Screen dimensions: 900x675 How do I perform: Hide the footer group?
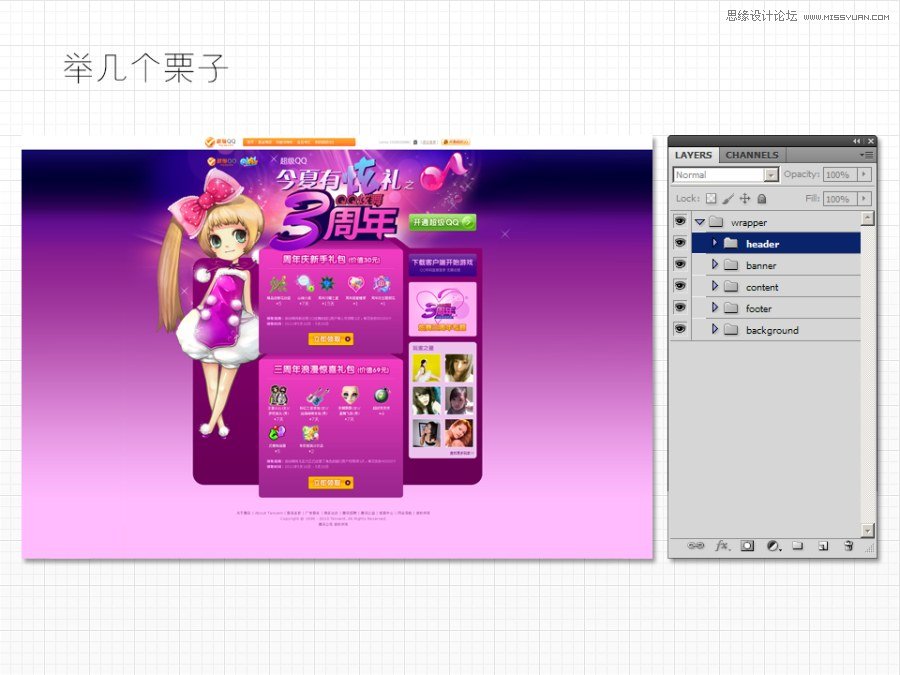pyautogui.click(x=680, y=307)
